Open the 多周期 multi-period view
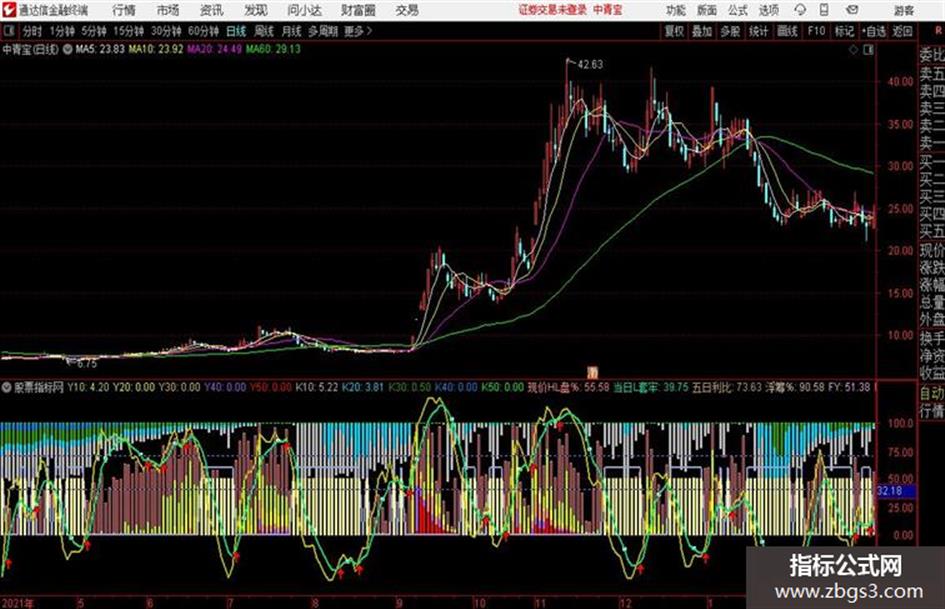The height and width of the screenshot is (609, 945). (323, 31)
